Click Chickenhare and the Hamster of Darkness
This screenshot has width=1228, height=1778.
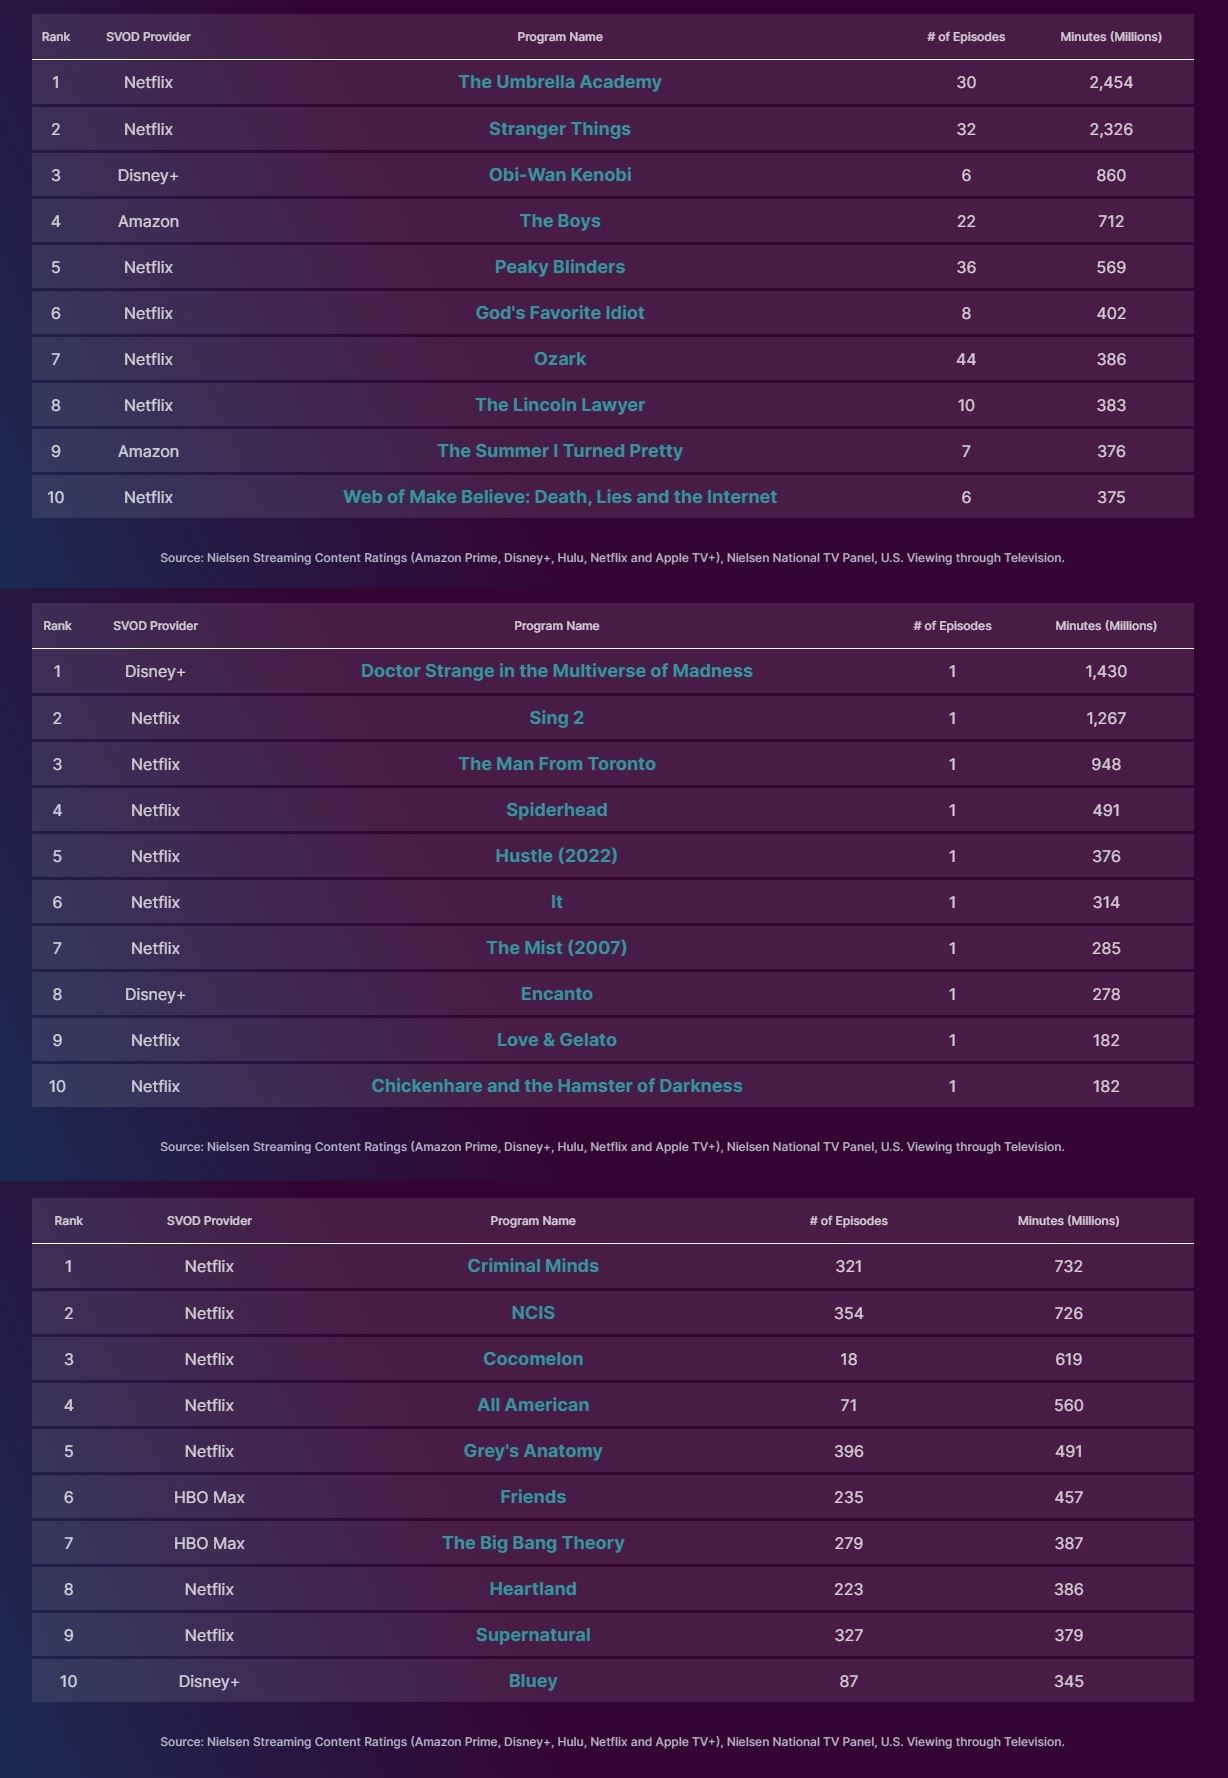[556, 1086]
